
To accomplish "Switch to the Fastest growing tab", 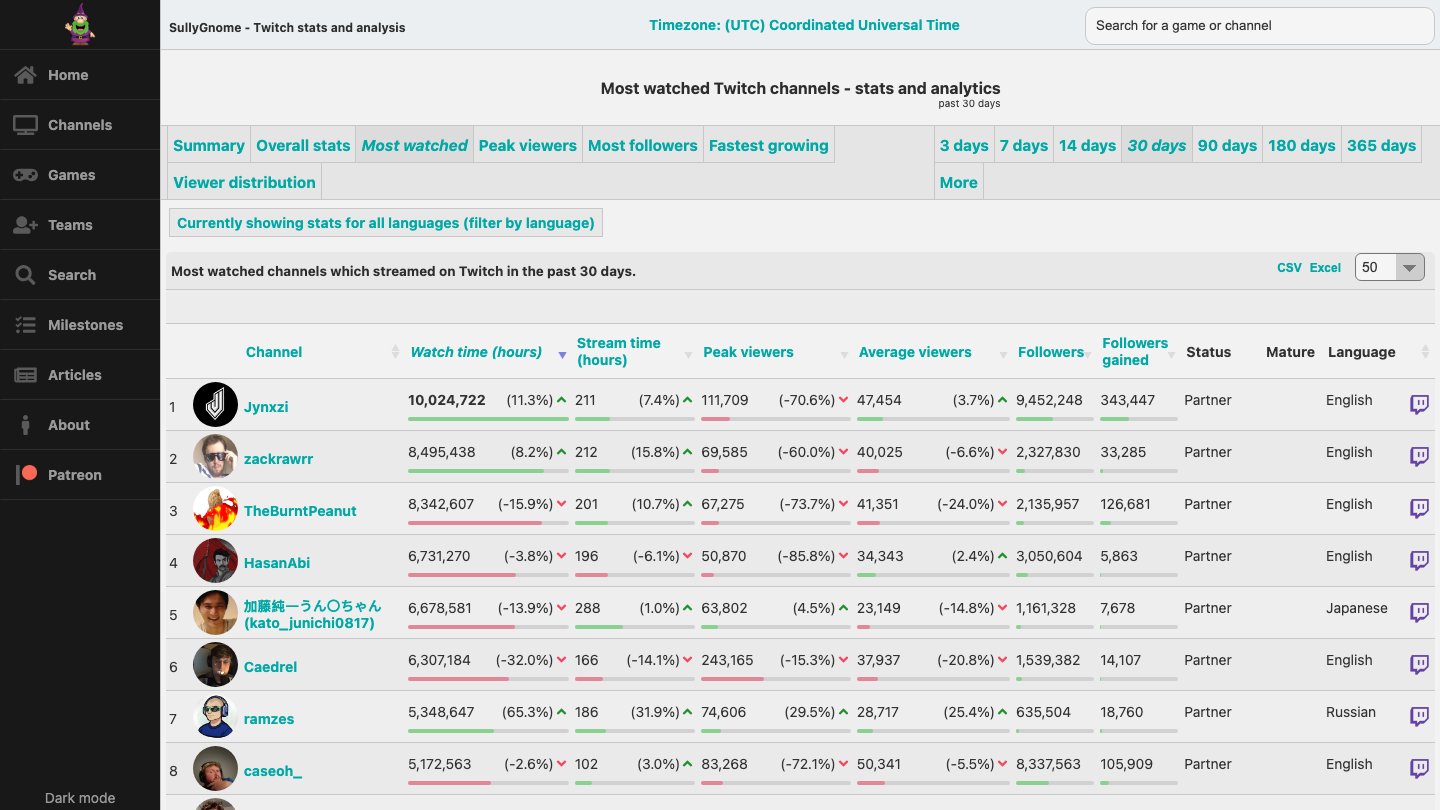I will [x=769, y=145].
